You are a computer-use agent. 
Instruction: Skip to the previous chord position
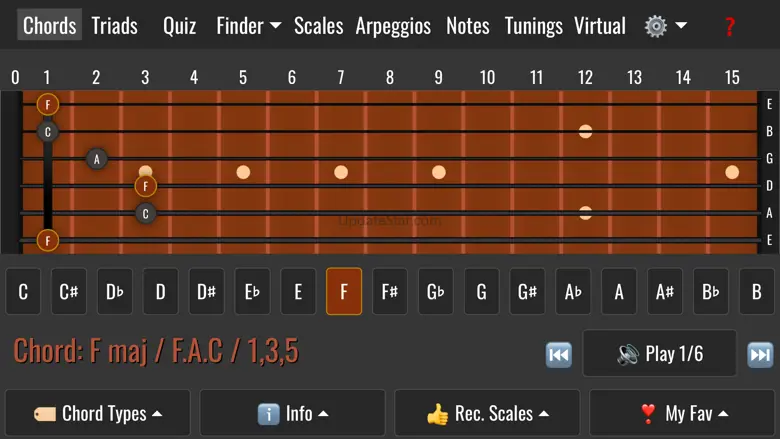coord(558,354)
